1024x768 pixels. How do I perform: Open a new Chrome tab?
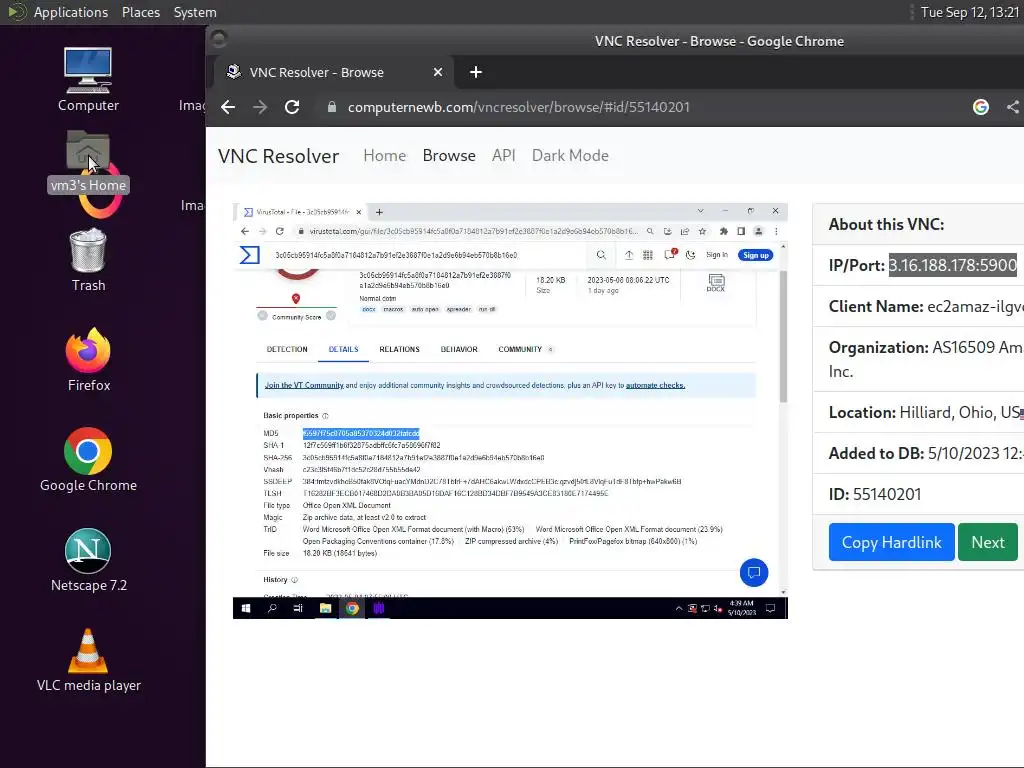point(476,72)
